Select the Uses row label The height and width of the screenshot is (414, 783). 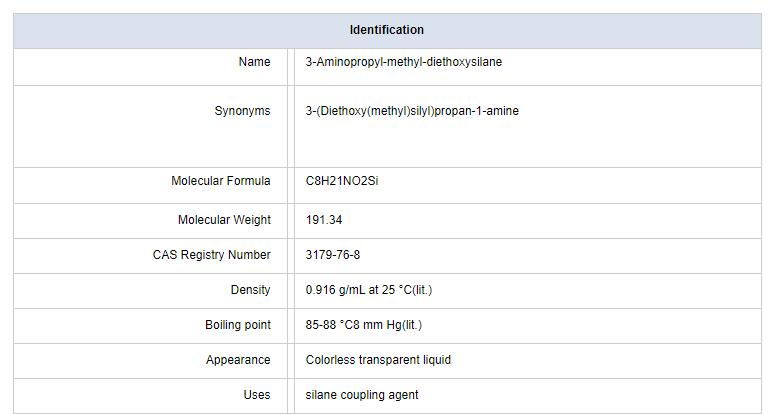point(257,395)
